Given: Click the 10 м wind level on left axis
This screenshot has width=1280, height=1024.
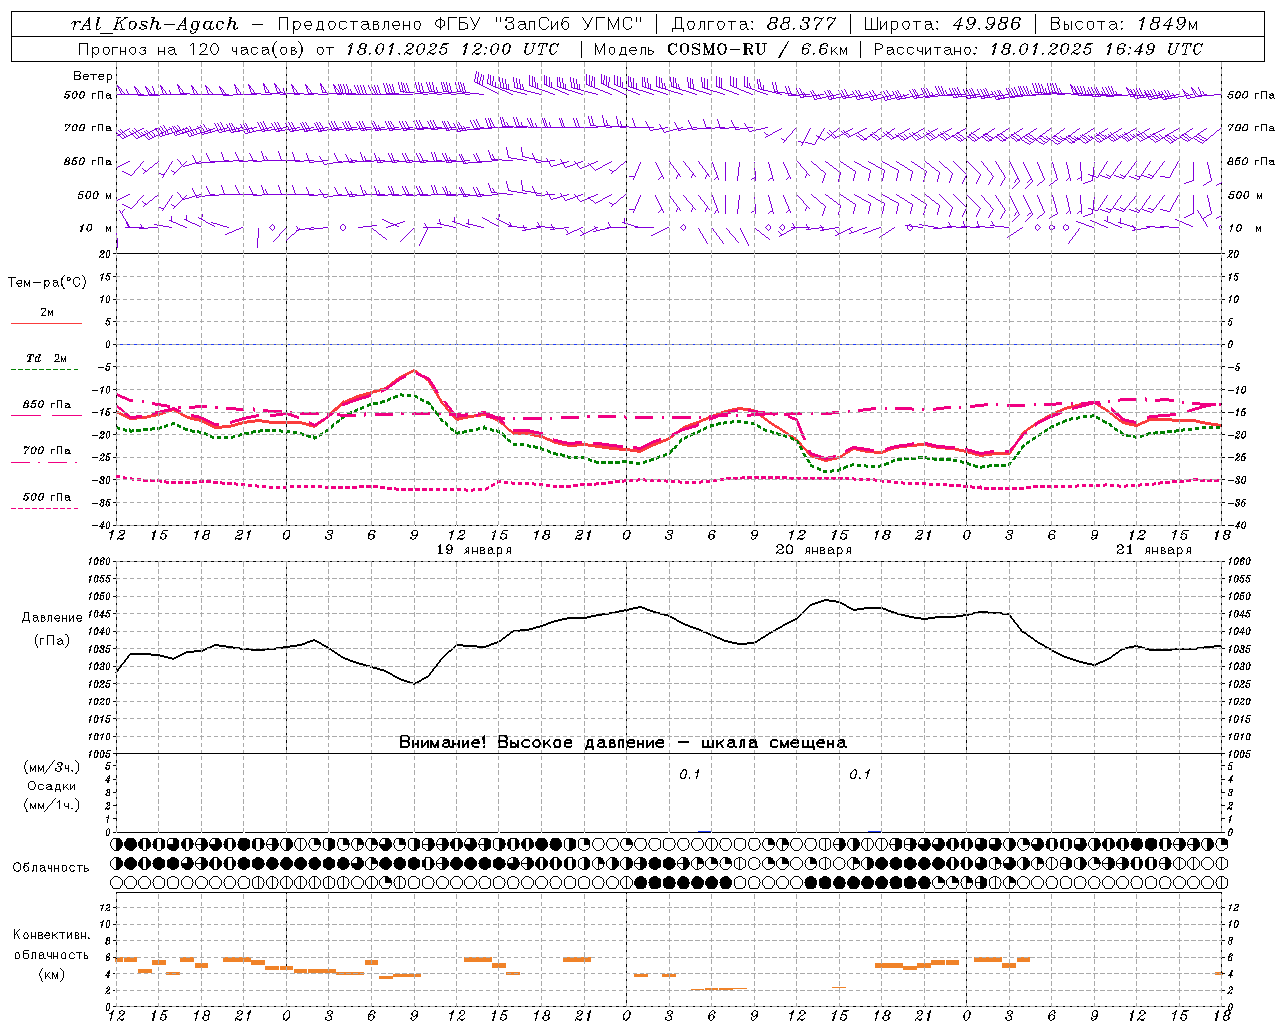Looking at the screenshot, I should pos(96,229).
